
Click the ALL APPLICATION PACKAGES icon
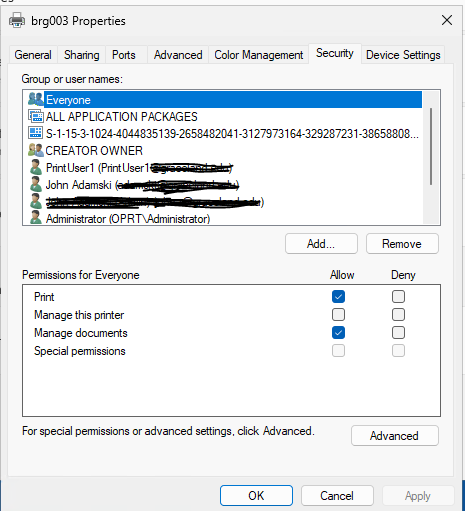[x=36, y=116]
